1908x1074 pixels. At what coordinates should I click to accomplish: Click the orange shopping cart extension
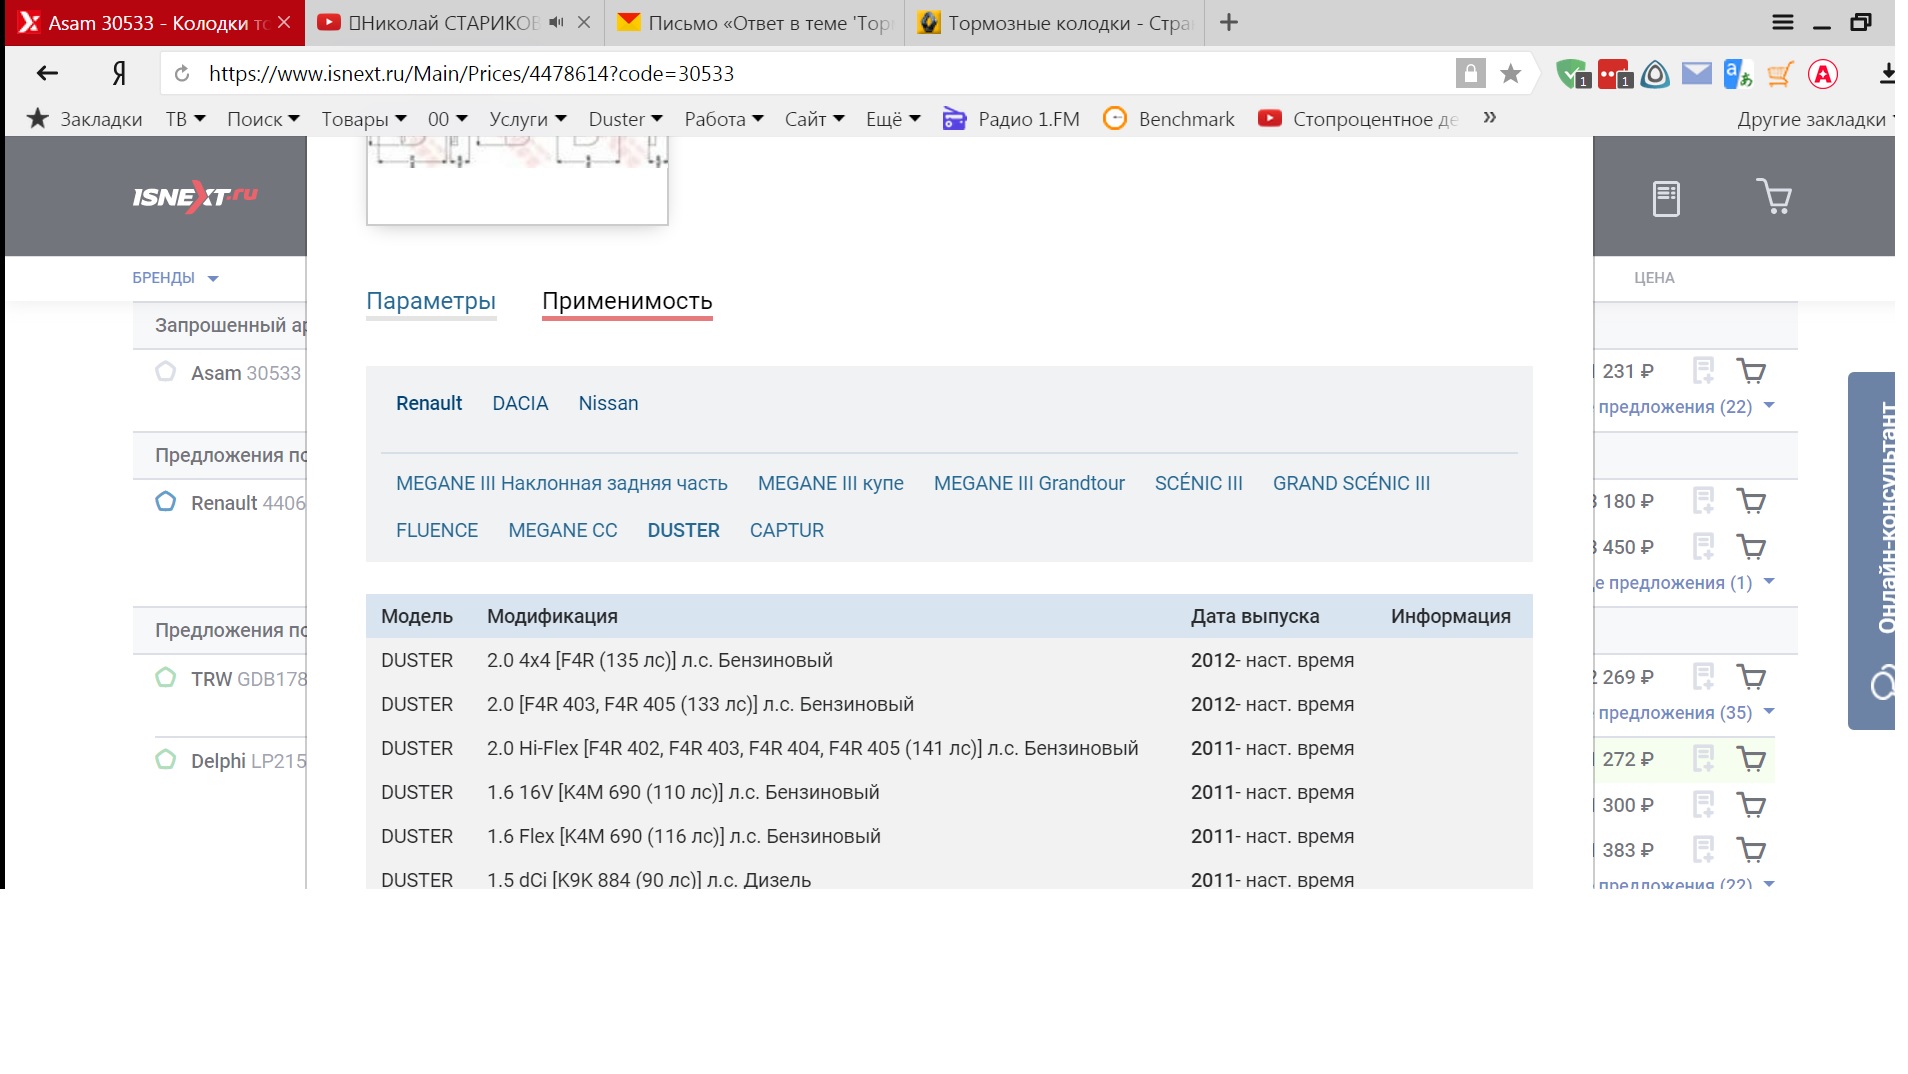click(x=1780, y=74)
